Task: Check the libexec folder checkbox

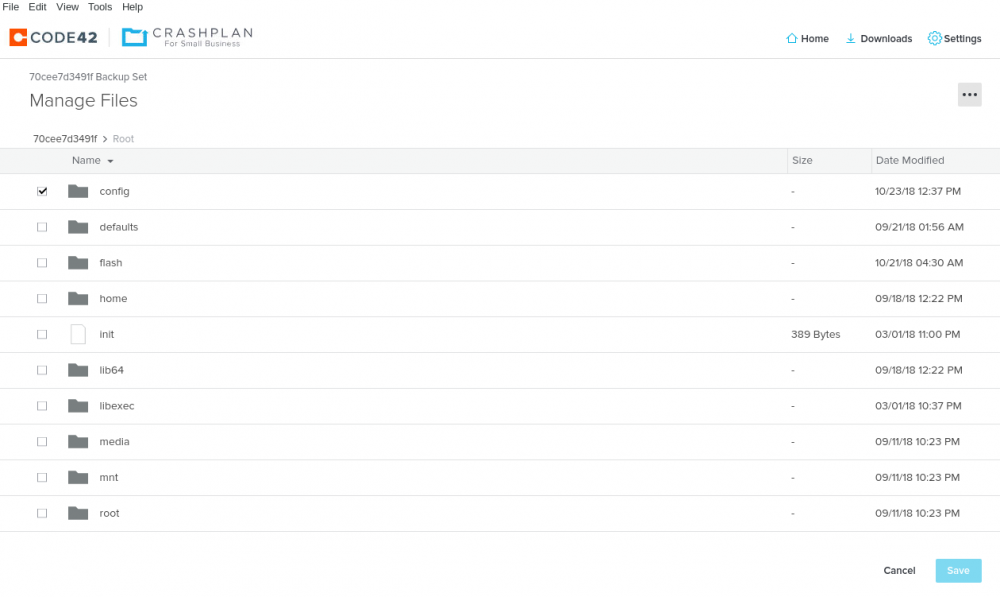Action: [x=42, y=406]
